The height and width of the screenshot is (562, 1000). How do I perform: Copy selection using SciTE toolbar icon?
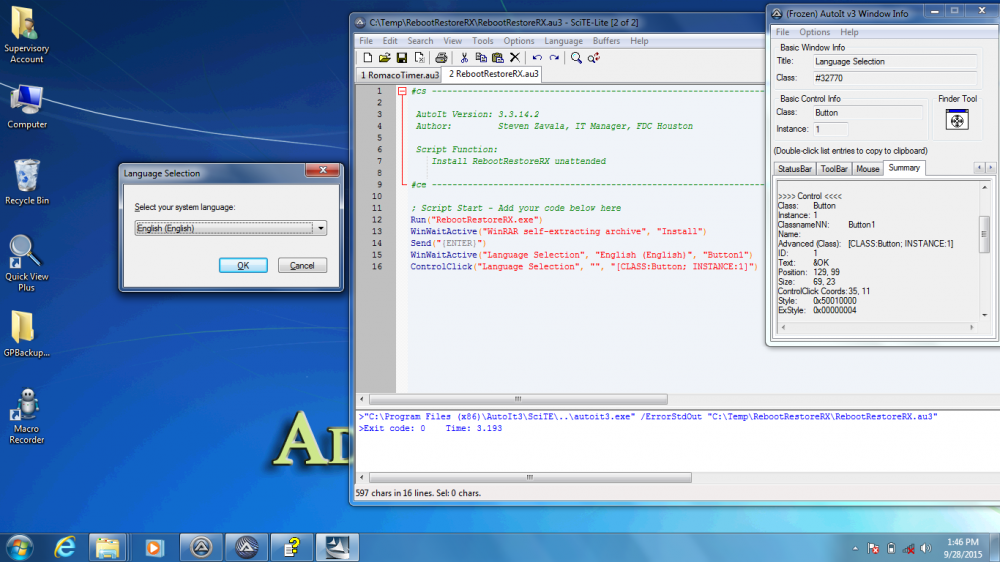pyautogui.click(x=481, y=58)
